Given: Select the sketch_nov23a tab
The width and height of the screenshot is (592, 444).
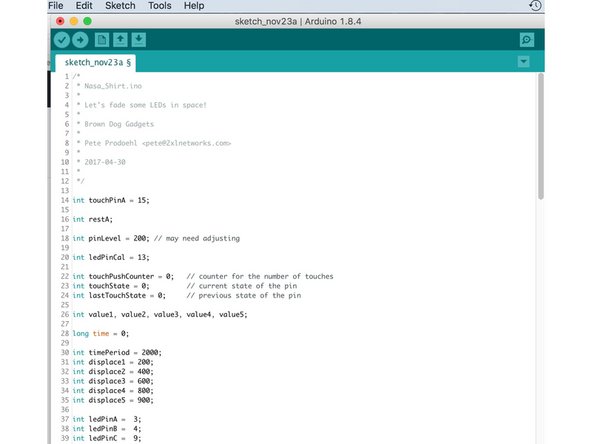Looking at the screenshot, I should 96,62.
